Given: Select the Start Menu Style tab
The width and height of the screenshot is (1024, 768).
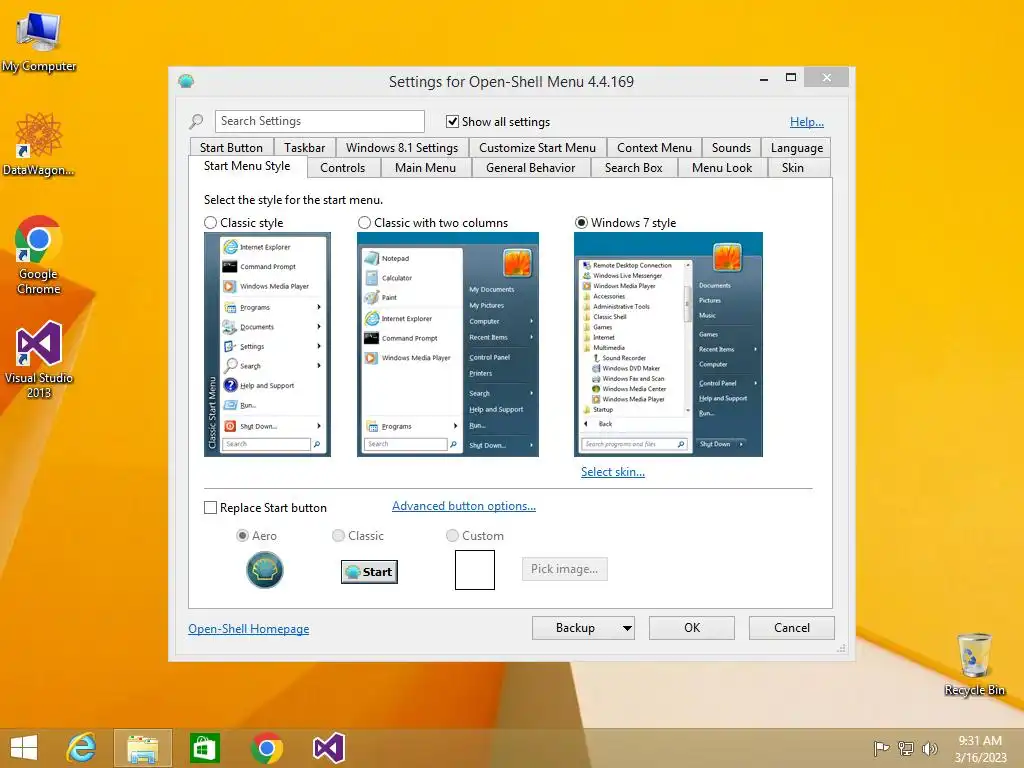Looking at the screenshot, I should tap(247, 166).
